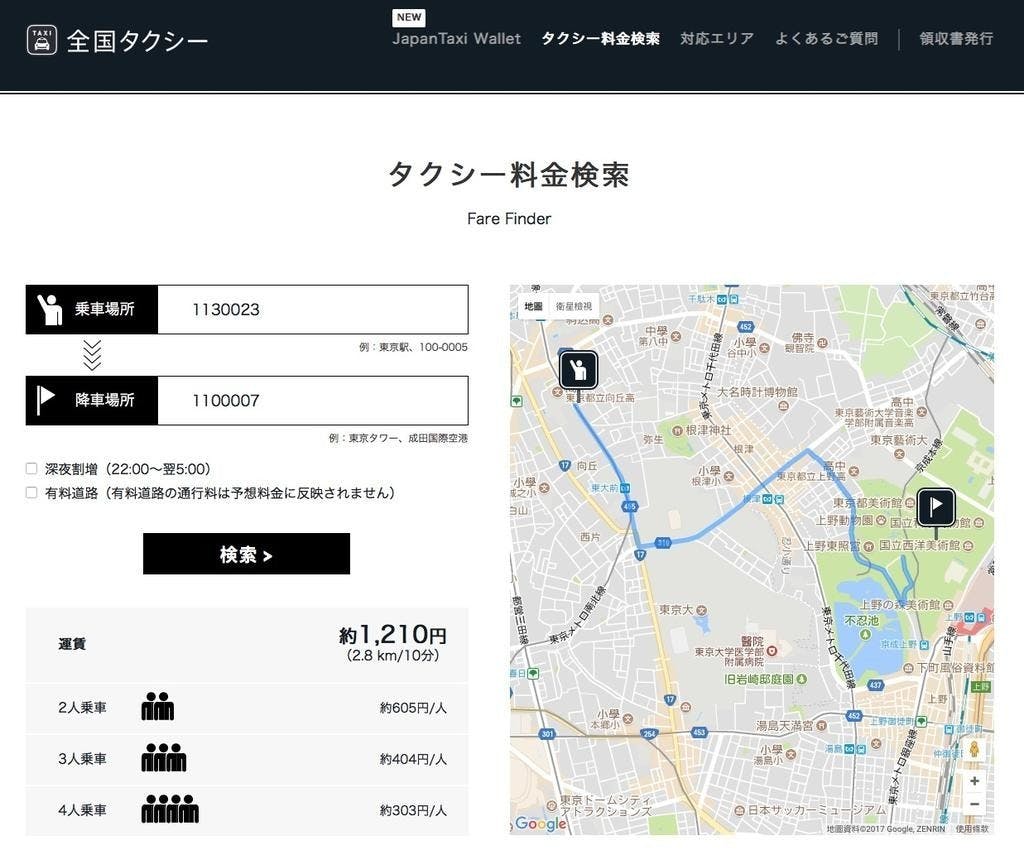The height and width of the screenshot is (855, 1024).
Task: Click the 4-passenger people icon
Action: tap(170, 809)
